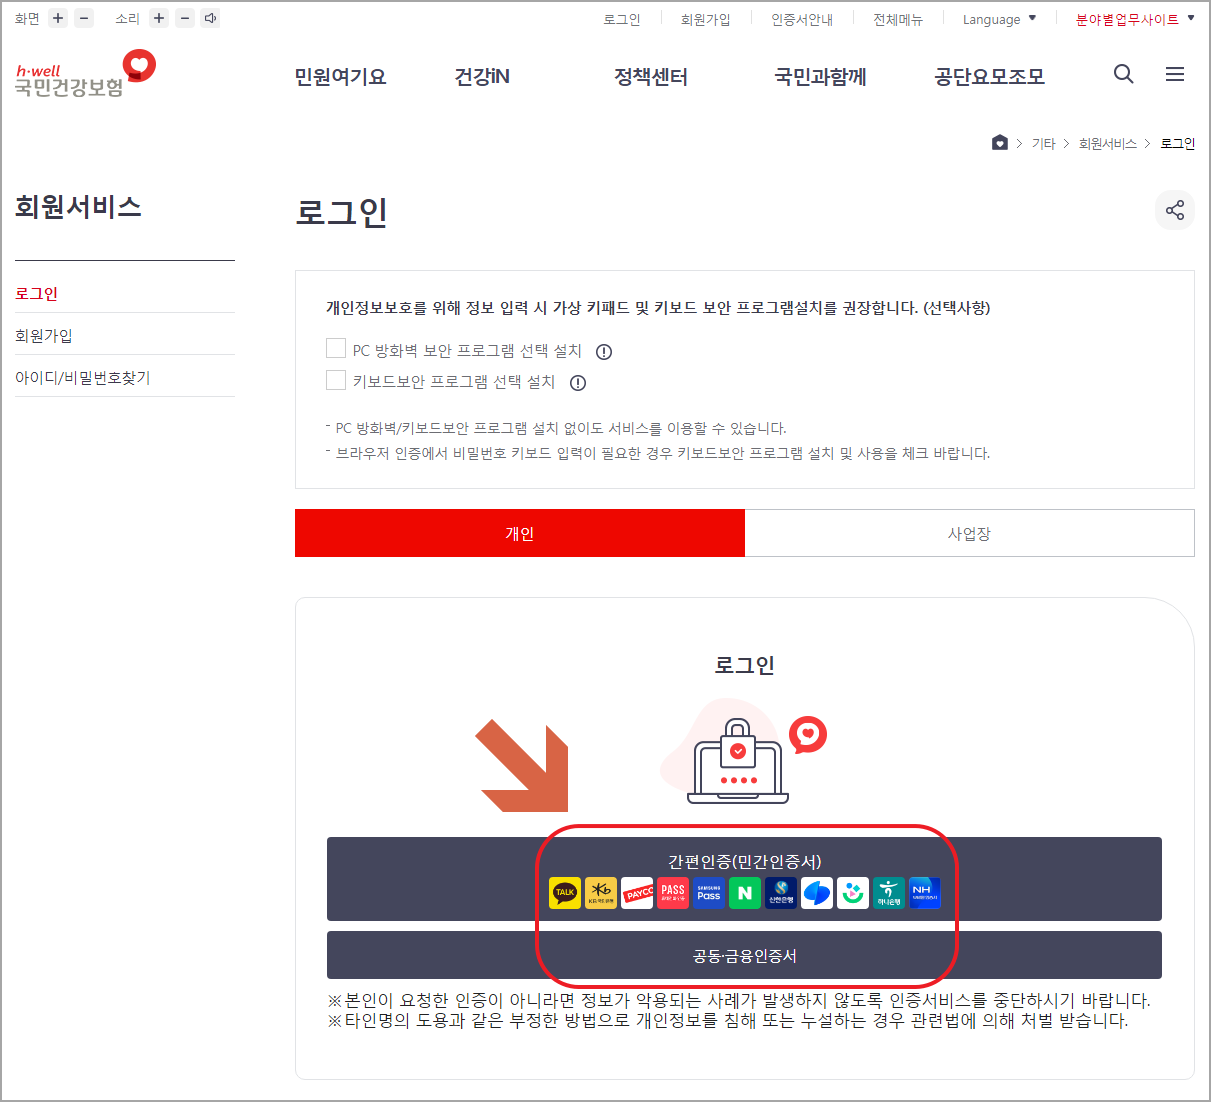The height and width of the screenshot is (1102, 1211).
Task: Select the Naver certificate icon
Action: click(744, 893)
